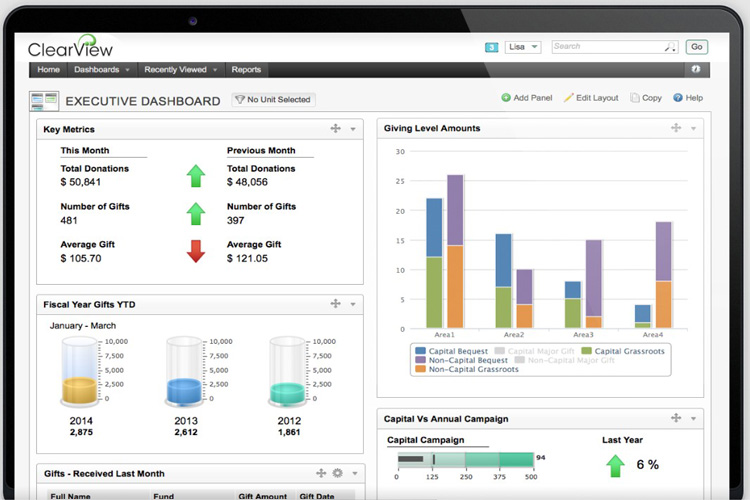Go to the Home menu item
Viewport: 750px width, 500px height.
point(48,69)
